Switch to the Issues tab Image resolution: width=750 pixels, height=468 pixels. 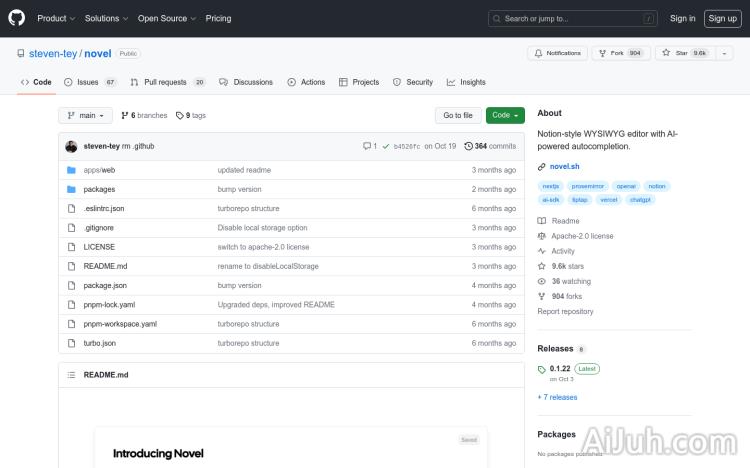pyautogui.click(x=88, y=82)
